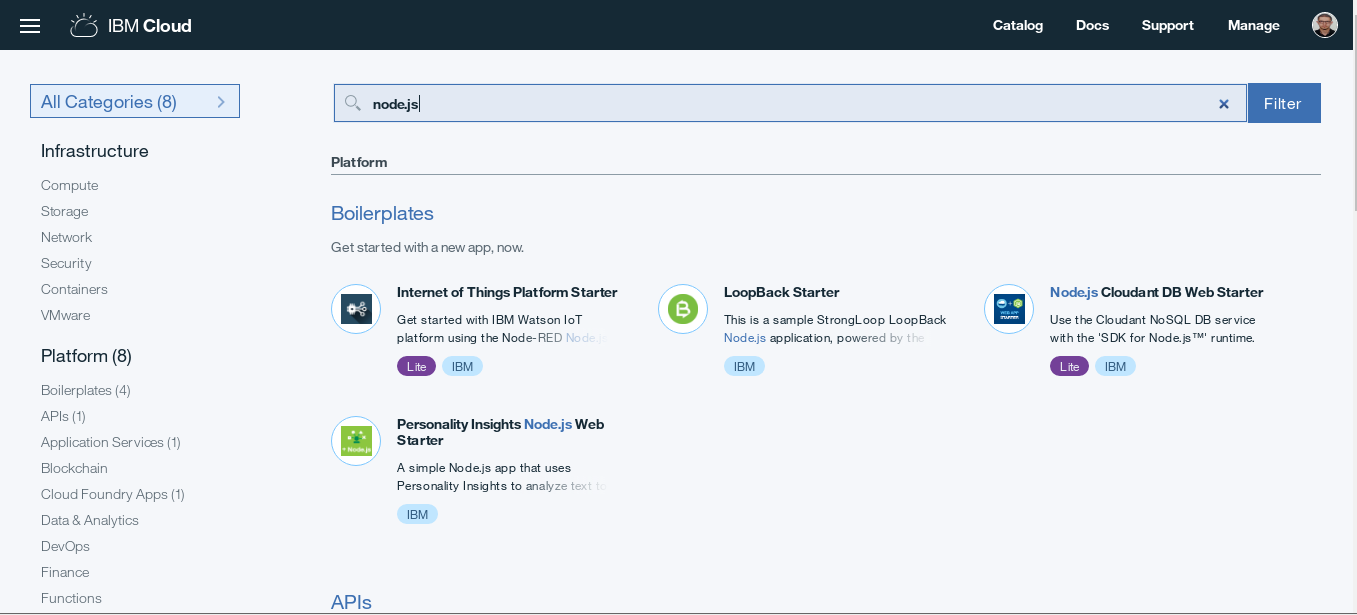Click the IBM Cloud logo icon
Image resolution: width=1357 pixels, height=615 pixels.
pos(84,26)
